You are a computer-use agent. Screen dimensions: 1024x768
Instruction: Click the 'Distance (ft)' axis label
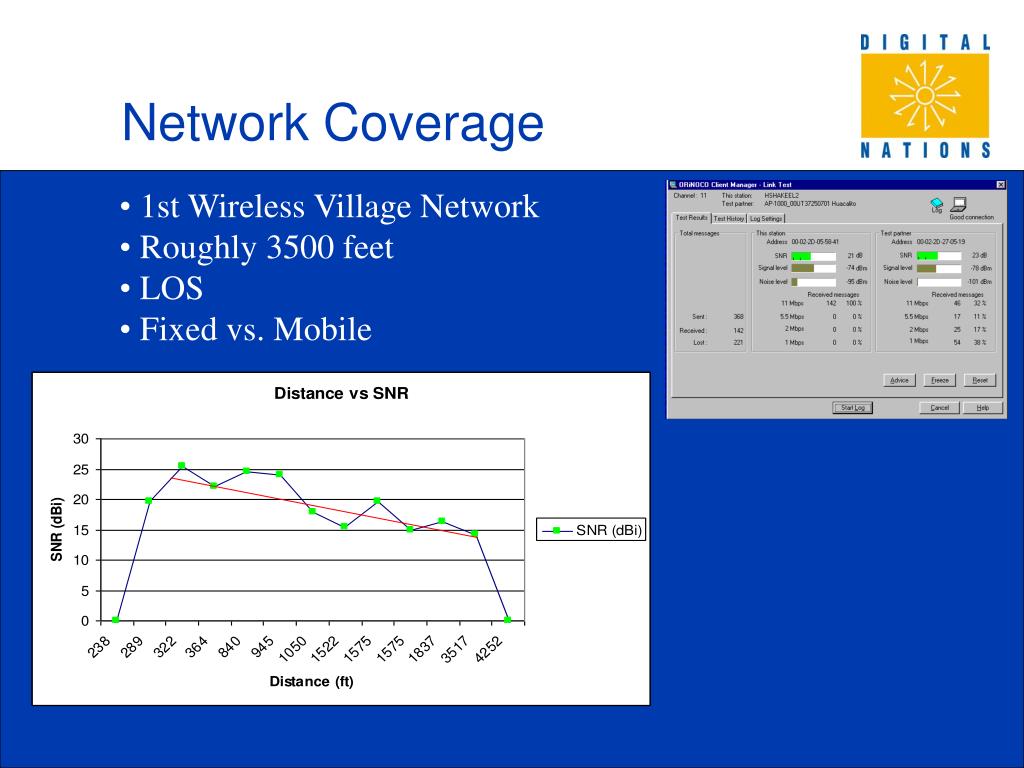coord(312,681)
